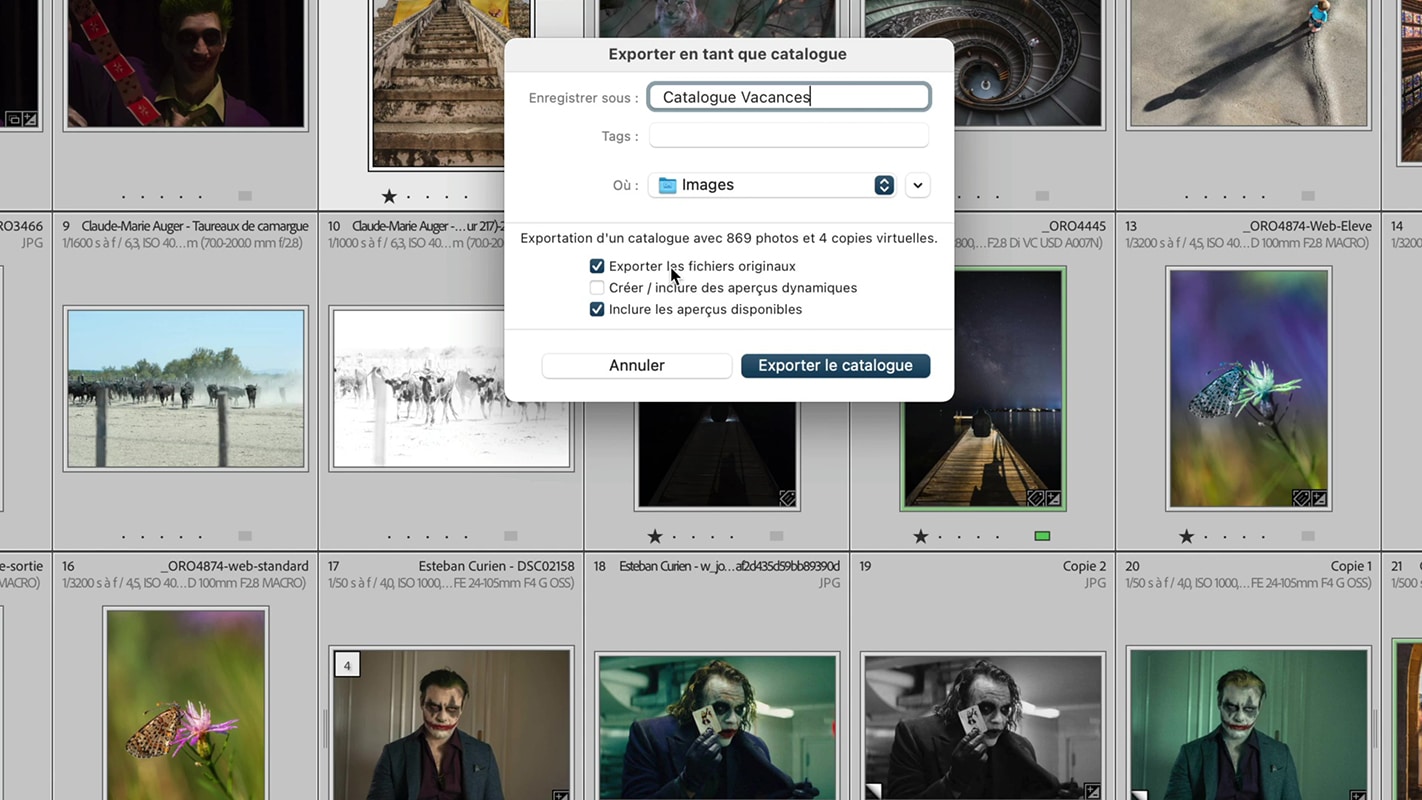The width and height of the screenshot is (1422, 800).
Task: Click develop adjustments badge on Copie 2 photo
Action: coord(1092,793)
